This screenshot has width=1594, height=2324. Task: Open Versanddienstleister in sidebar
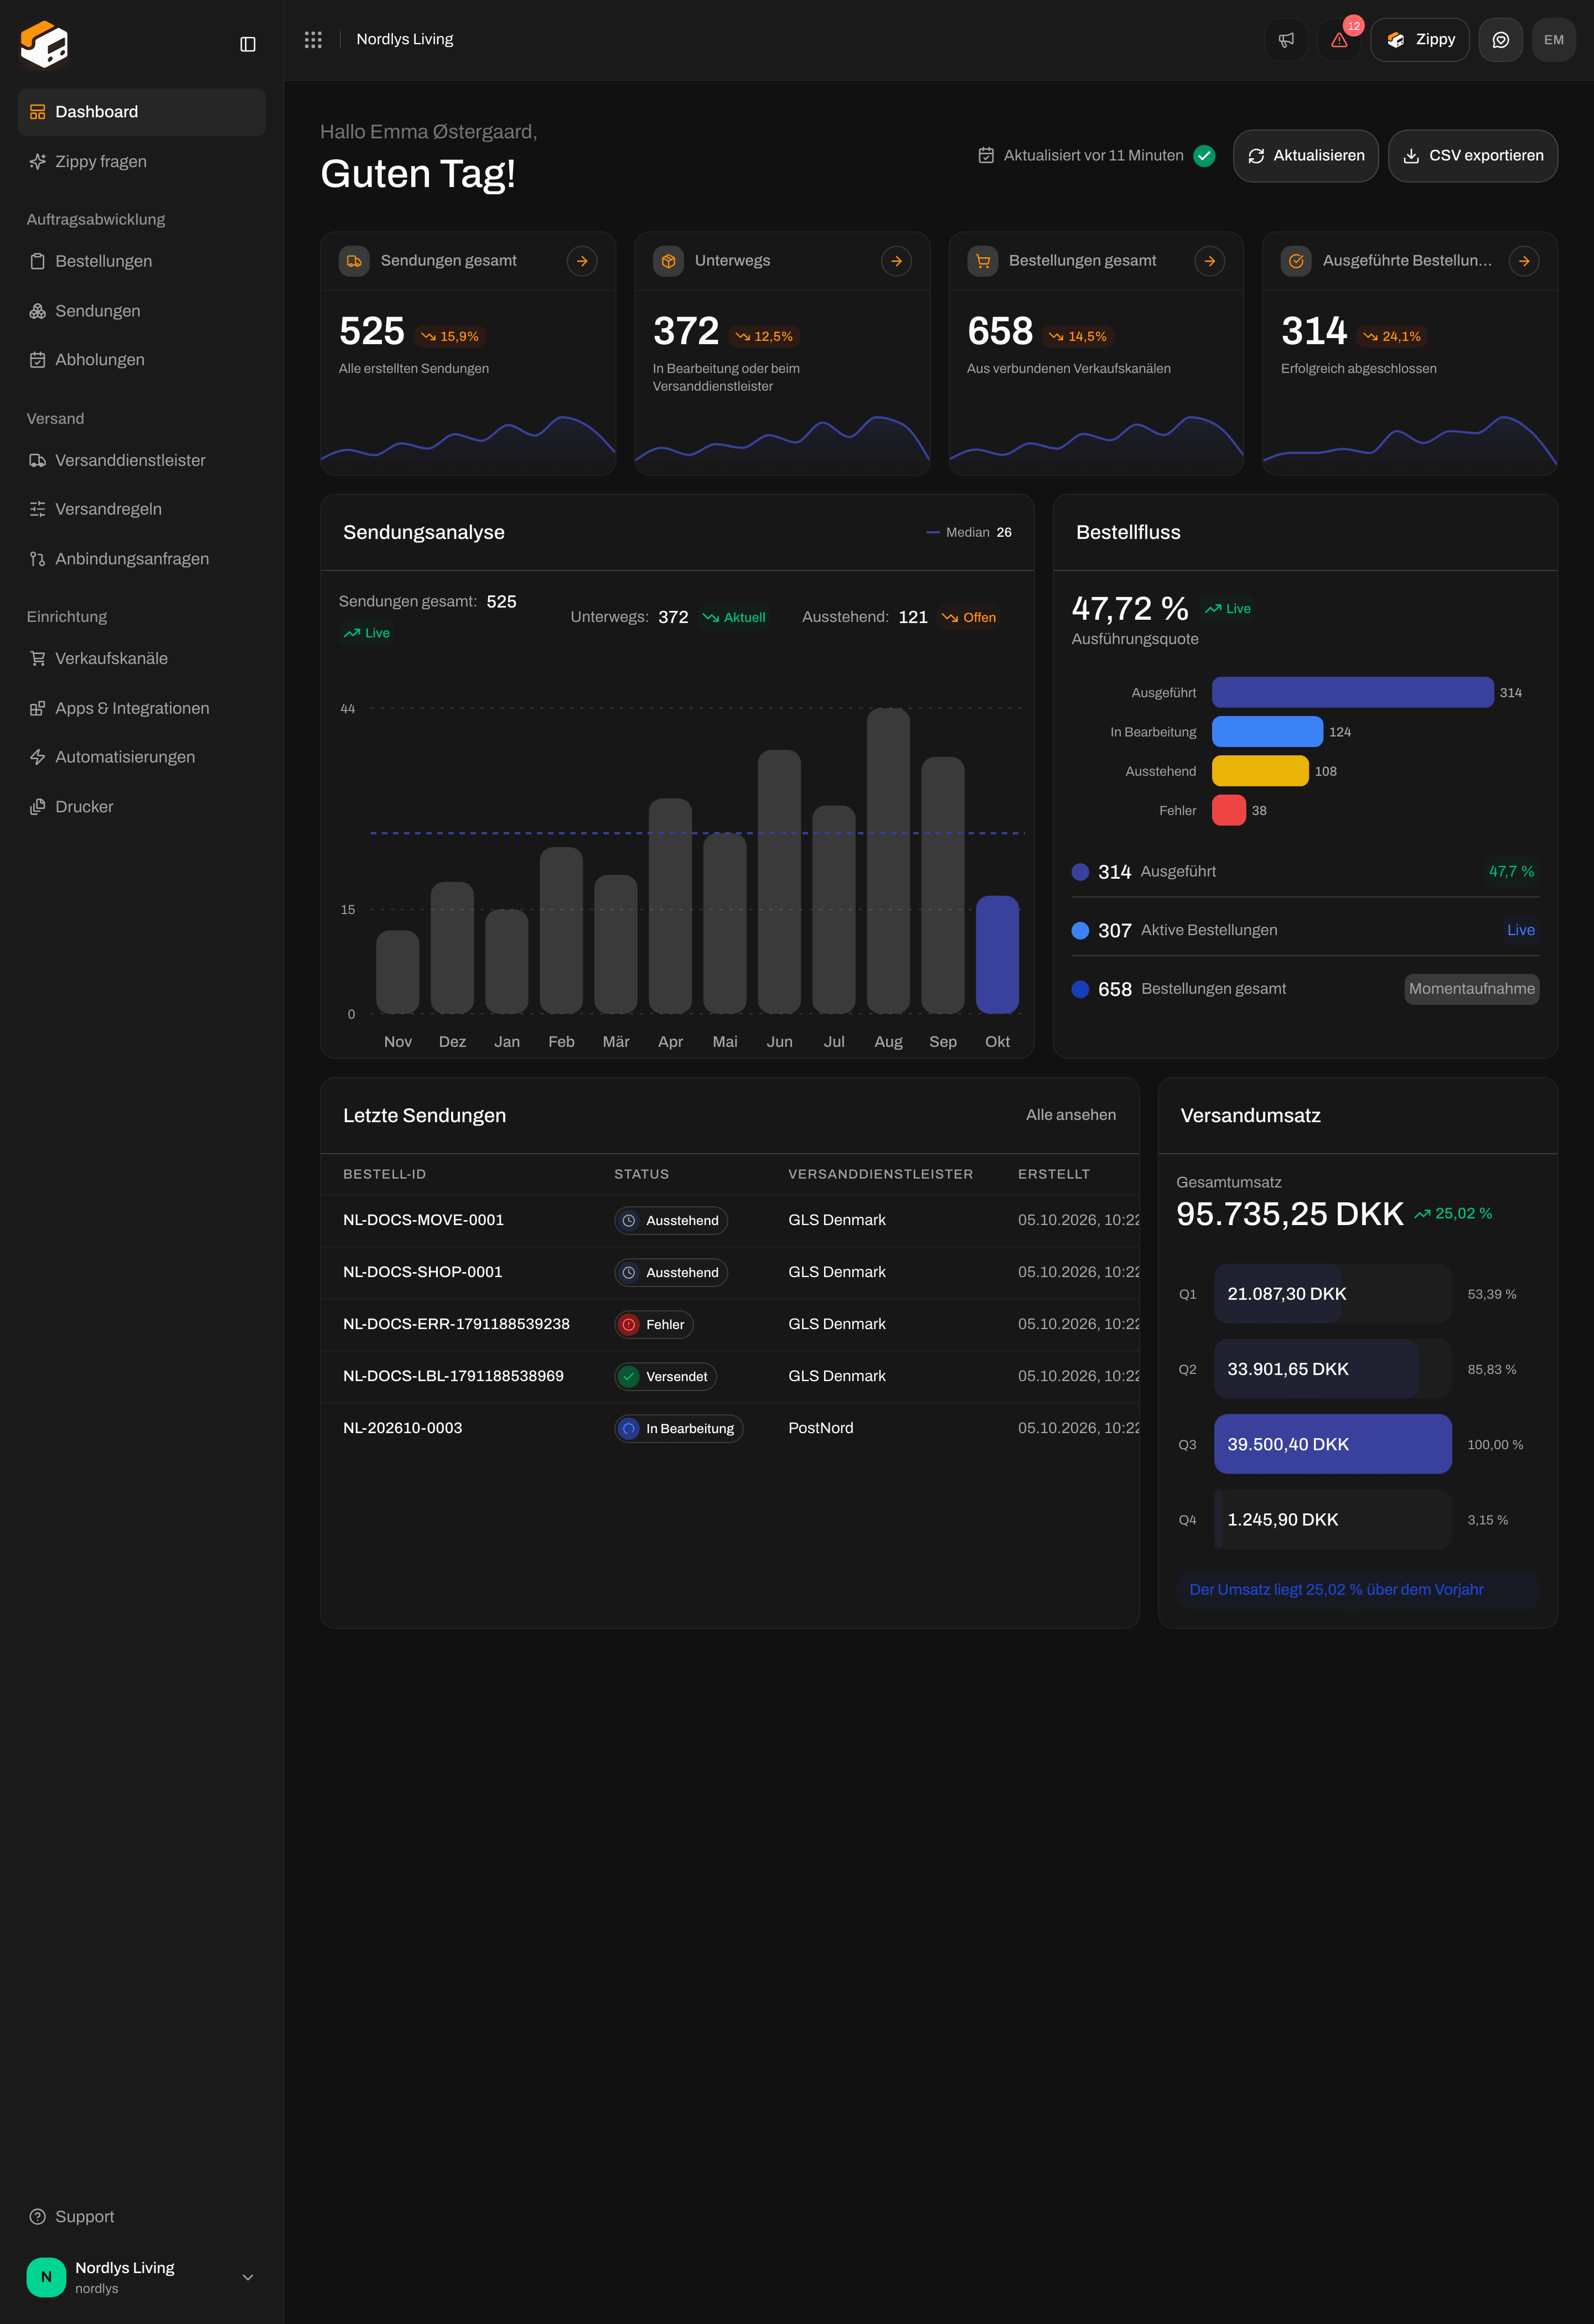point(141,460)
